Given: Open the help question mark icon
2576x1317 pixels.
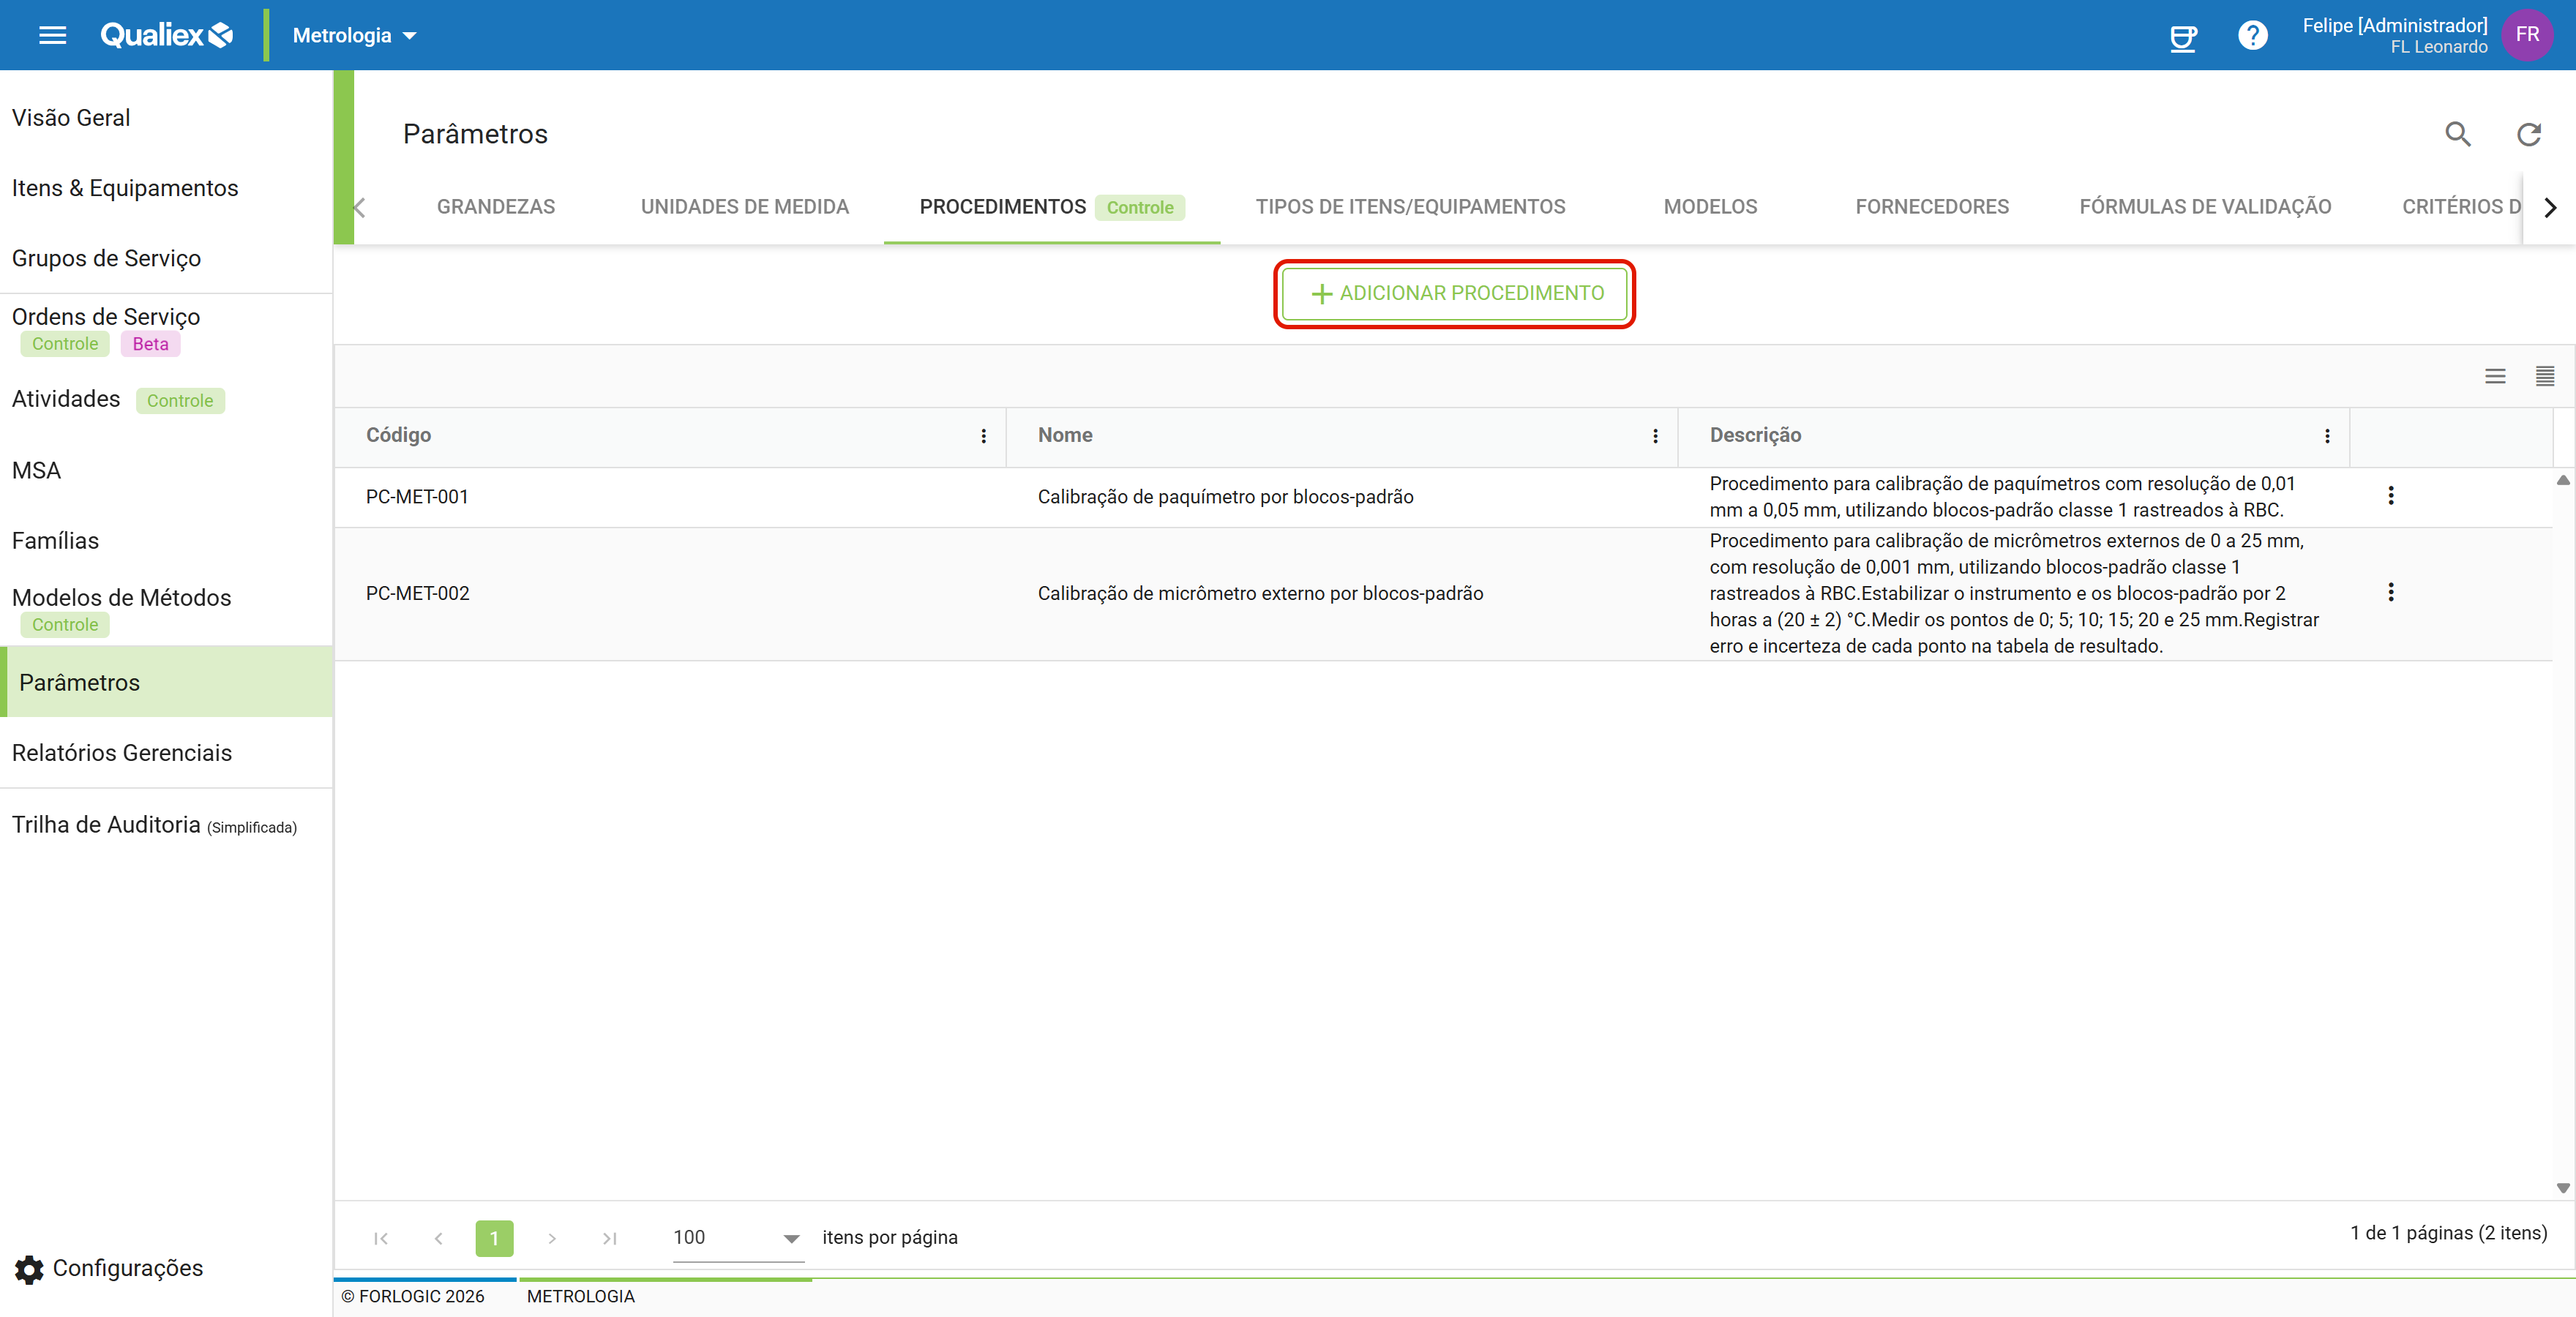Looking at the screenshot, I should (x=2252, y=36).
